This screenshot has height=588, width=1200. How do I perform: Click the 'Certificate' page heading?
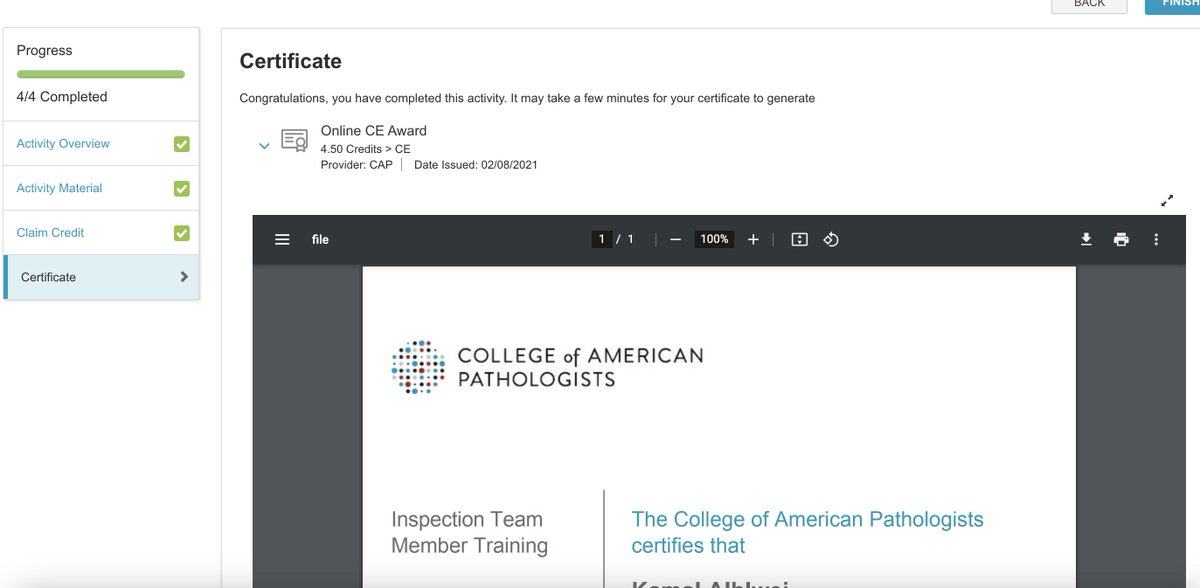point(290,61)
